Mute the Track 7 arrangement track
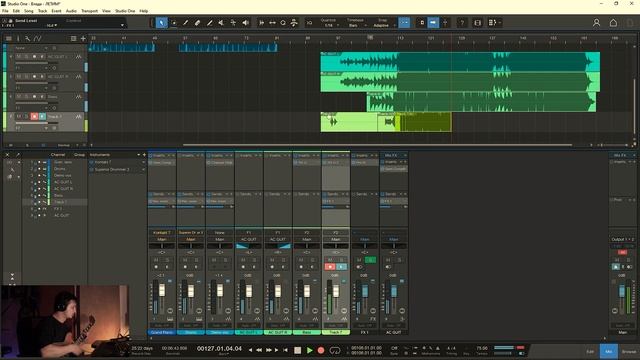Image resolution: width=640 pixels, height=360 pixels. [x=18, y=116]
